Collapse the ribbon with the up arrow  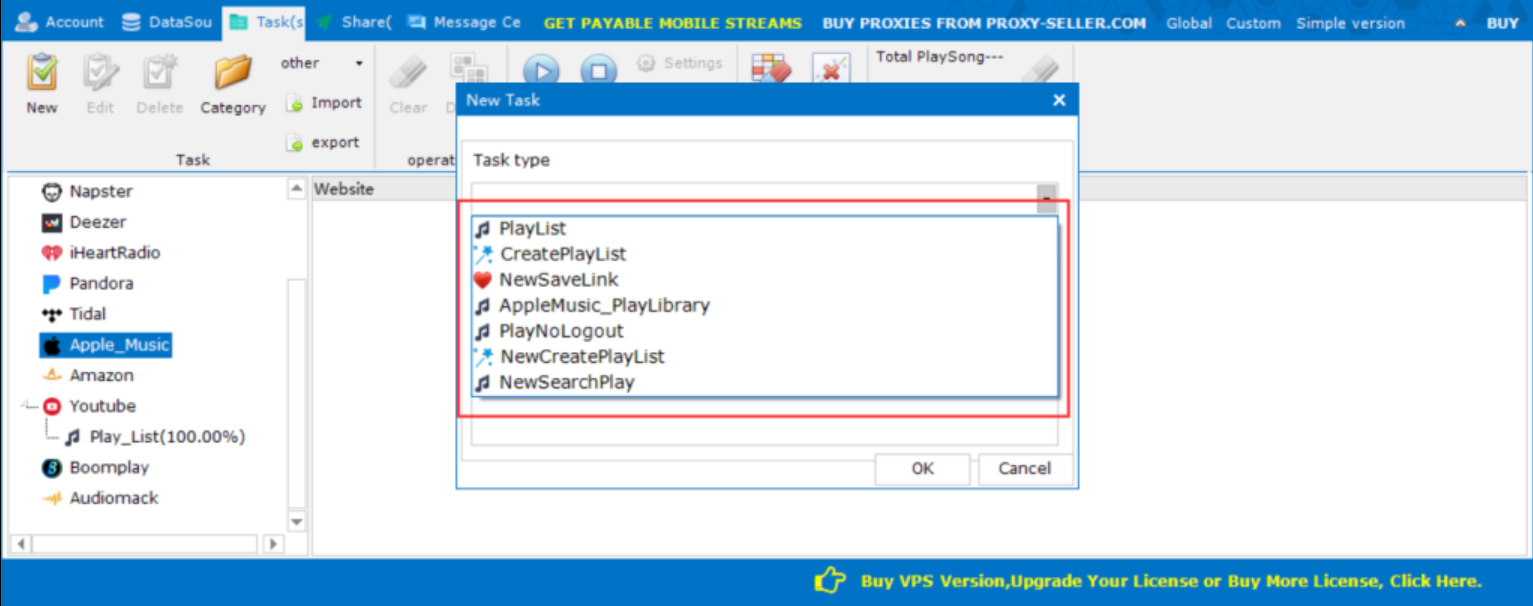tap(1461, 23)
